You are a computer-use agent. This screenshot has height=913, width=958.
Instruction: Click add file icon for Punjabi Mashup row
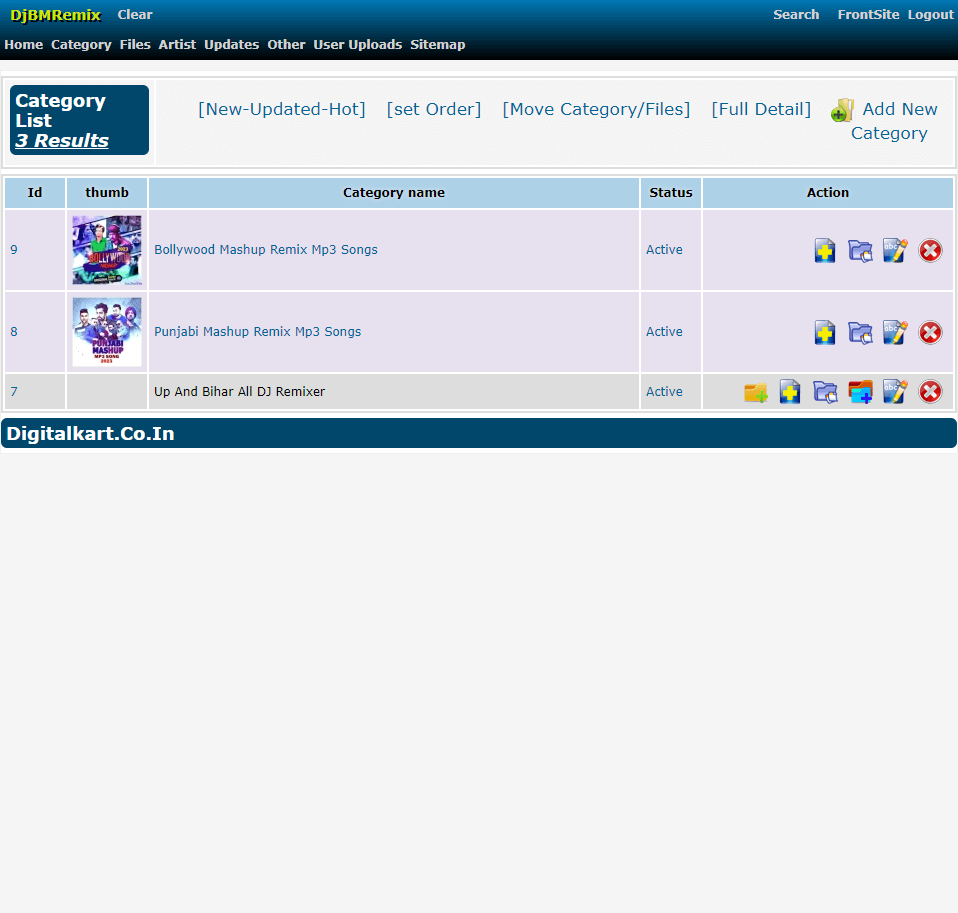pos(825,332)
